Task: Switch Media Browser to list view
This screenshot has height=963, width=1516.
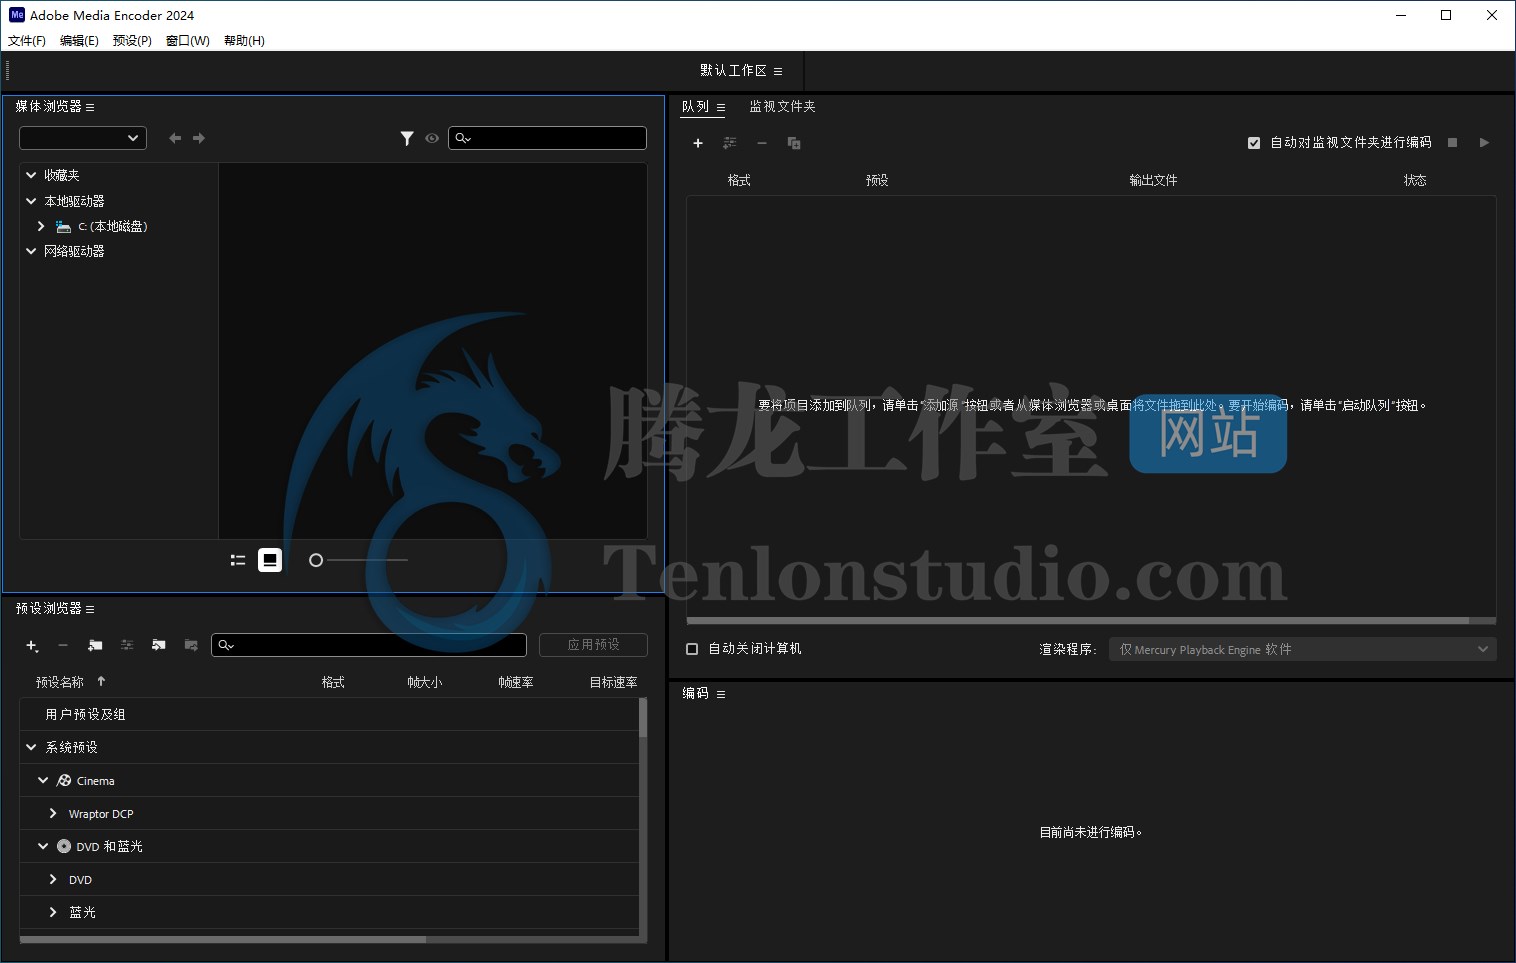Action: [x=238, y=560]
